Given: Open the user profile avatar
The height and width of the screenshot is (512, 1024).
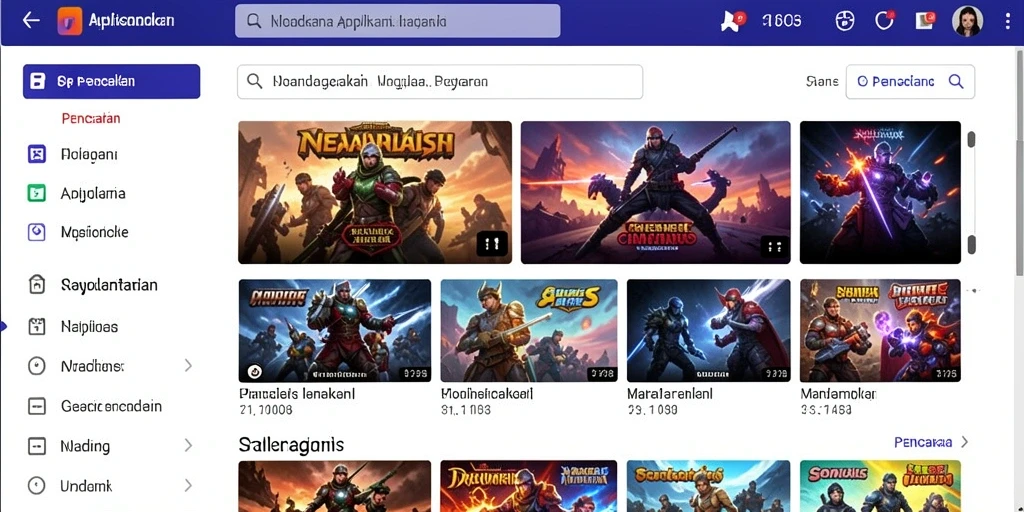Looking at the screenshot, I should click(x=967, y=21).
